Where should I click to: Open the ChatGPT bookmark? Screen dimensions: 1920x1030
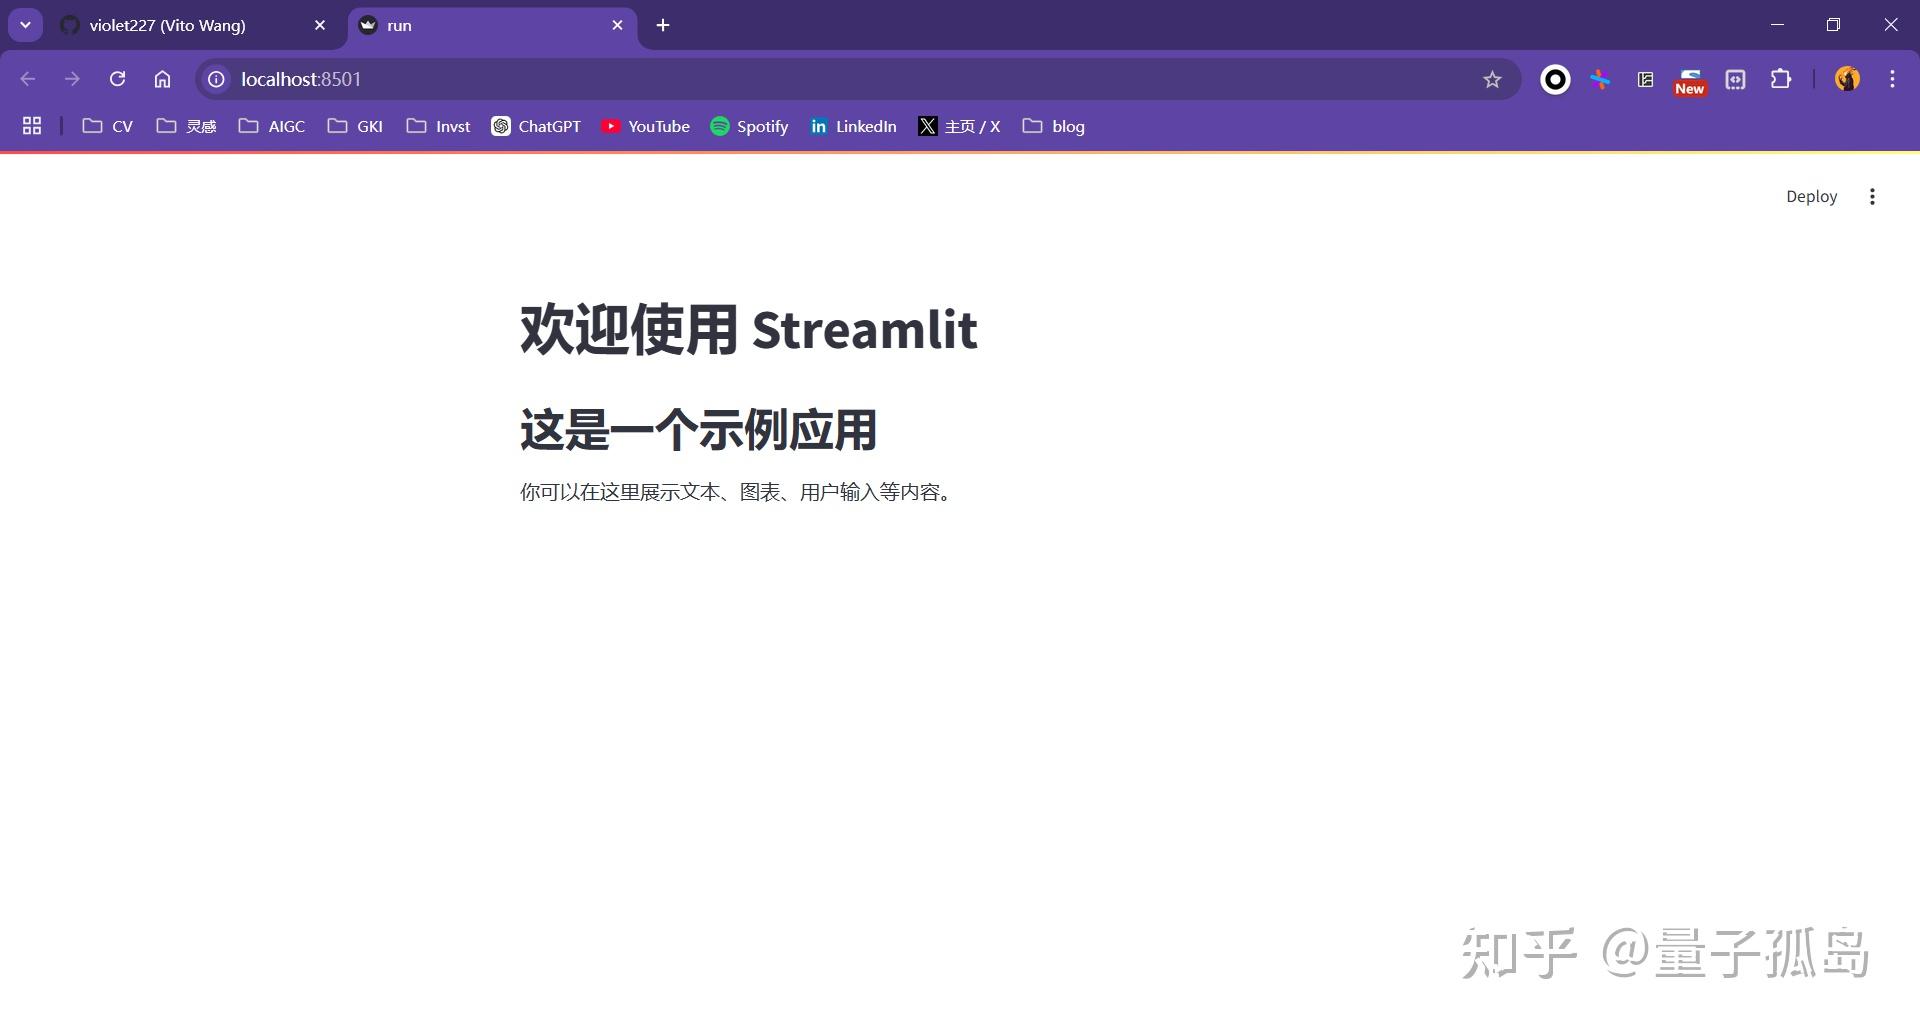click(536, 126)
